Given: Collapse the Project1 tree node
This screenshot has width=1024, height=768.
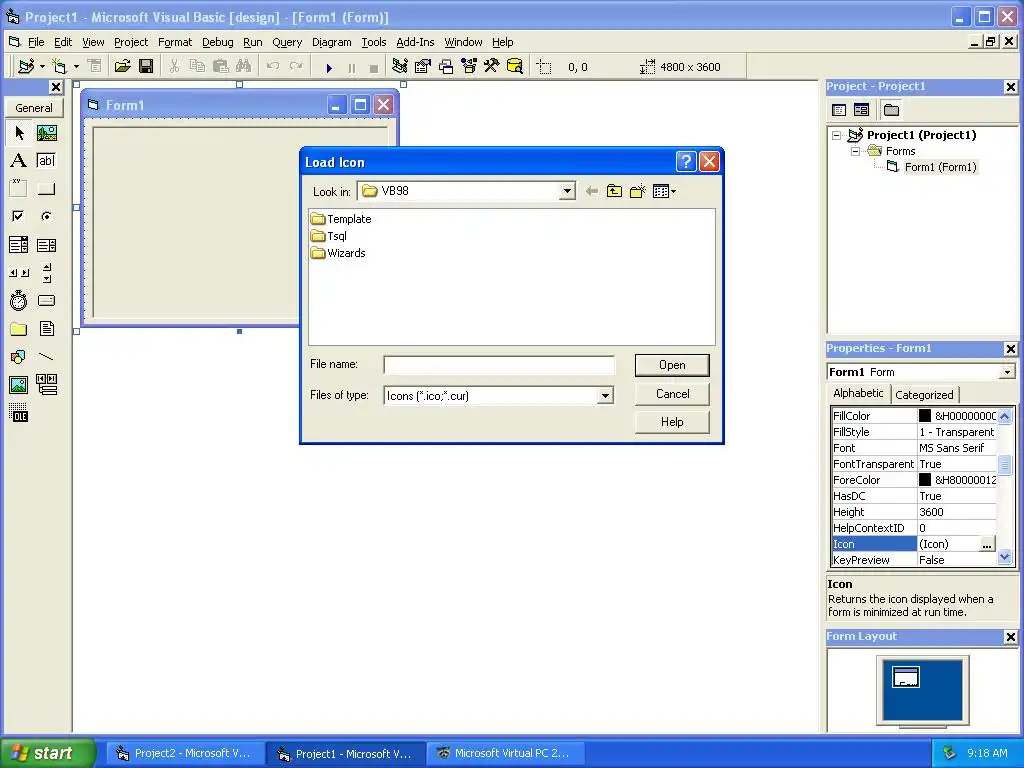Looking at the screenshot, I should [837, 135].
